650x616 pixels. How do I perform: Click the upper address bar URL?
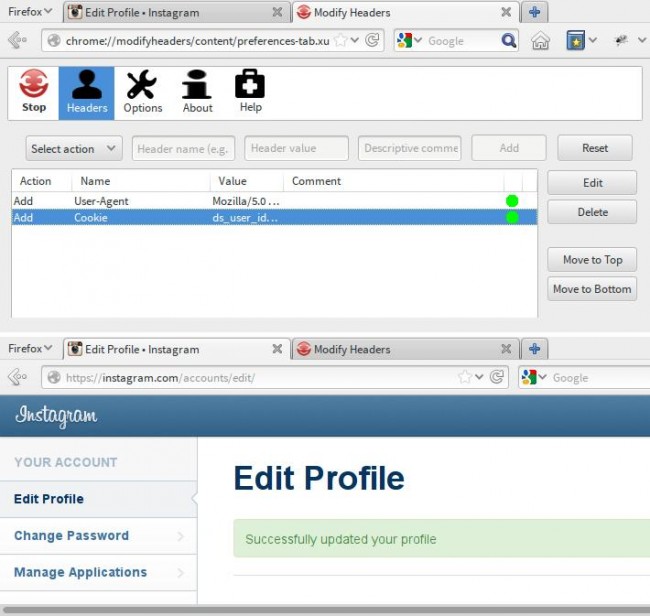[197, 41]
